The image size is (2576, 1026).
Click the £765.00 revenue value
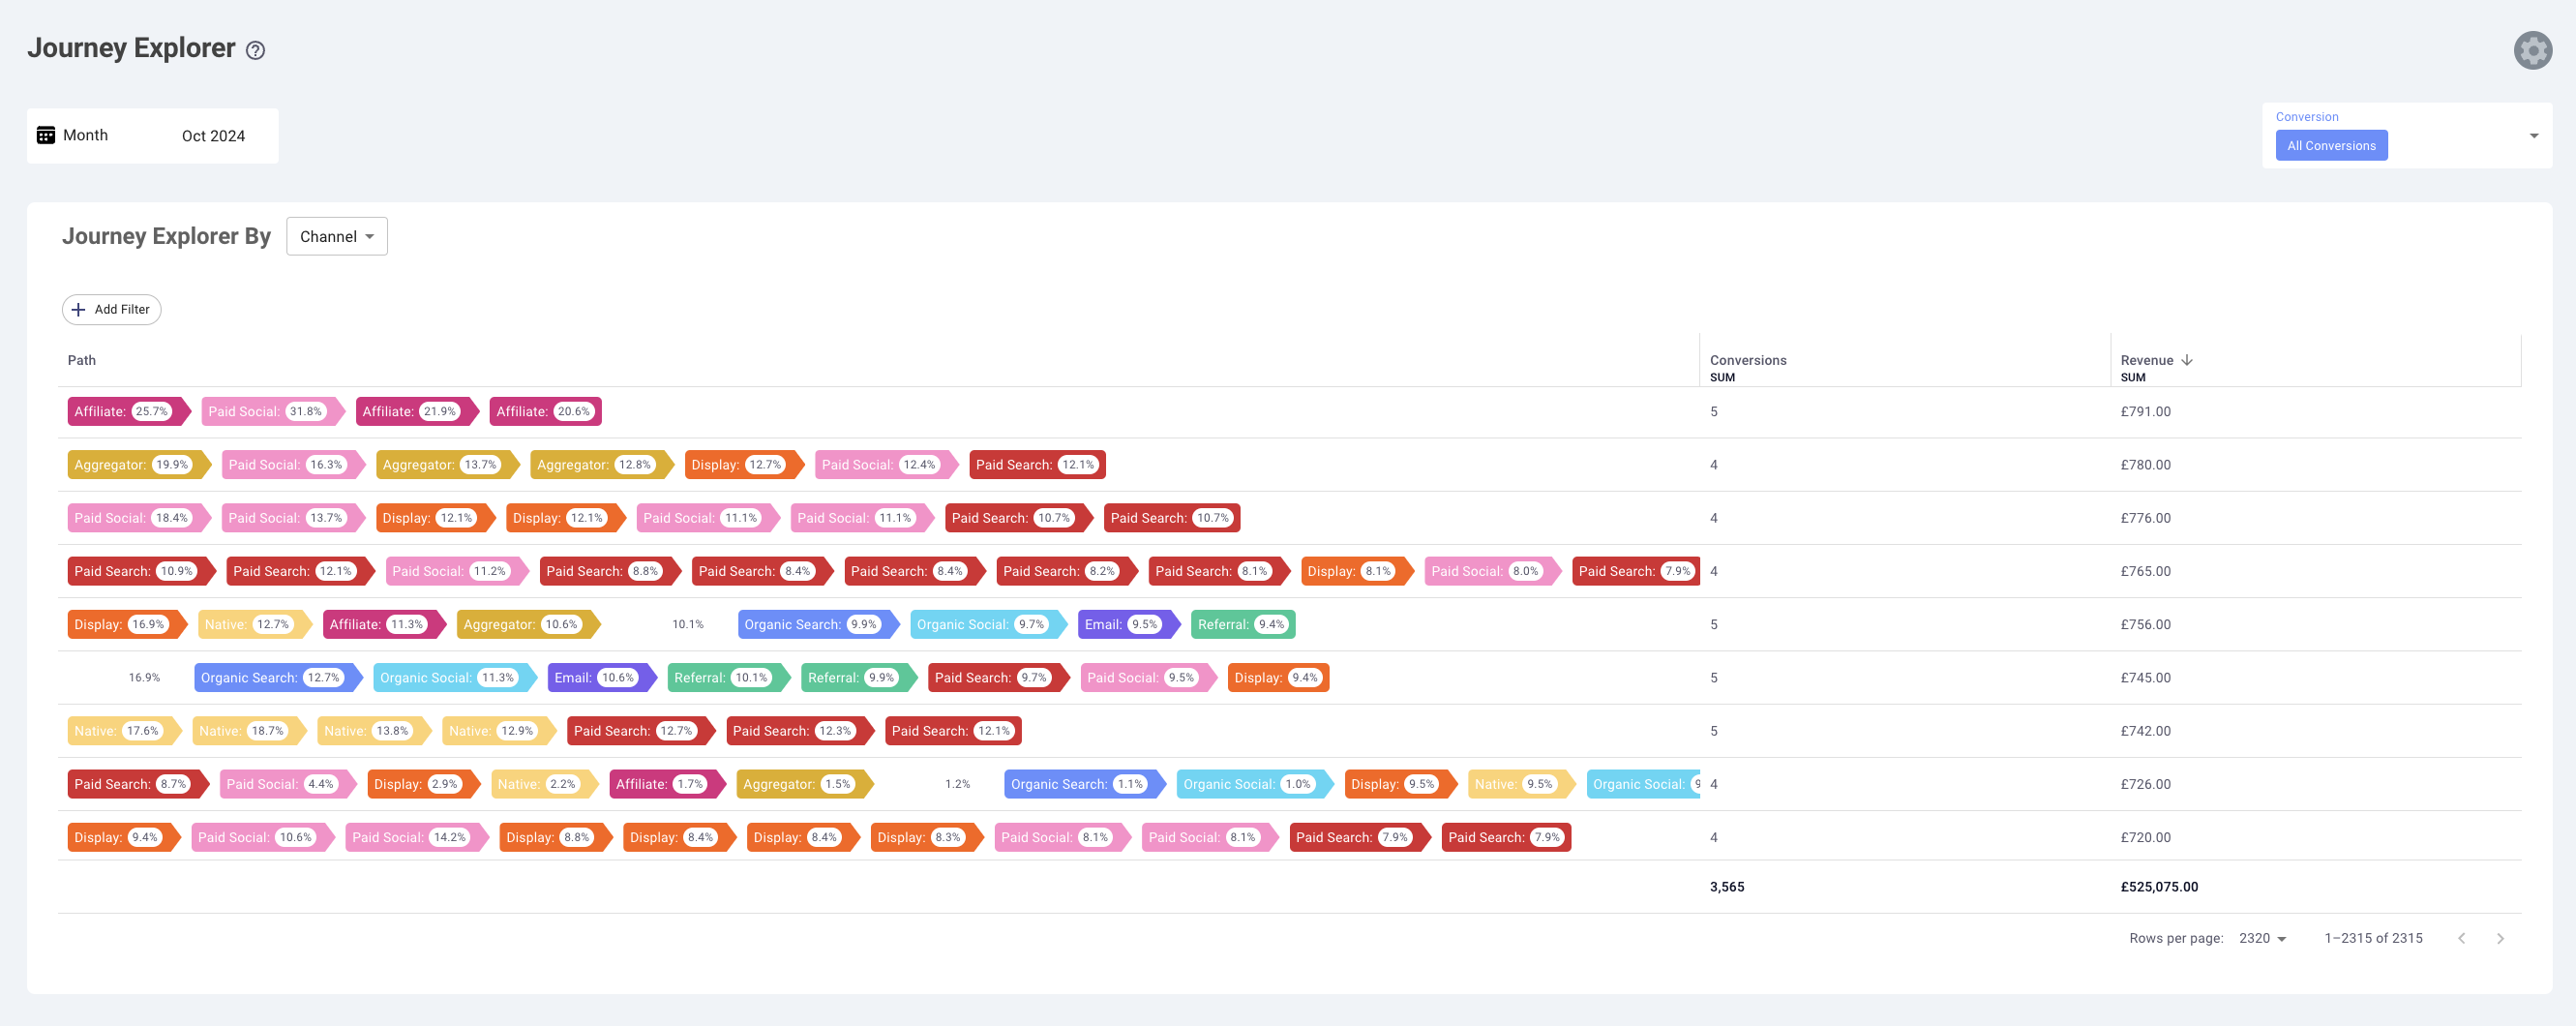(x=2145, y=571)
